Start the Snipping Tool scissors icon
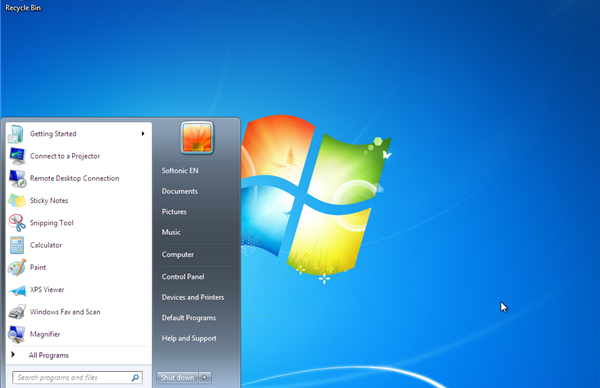Viewport: 600px width, 388px height. tap(17, 223)
